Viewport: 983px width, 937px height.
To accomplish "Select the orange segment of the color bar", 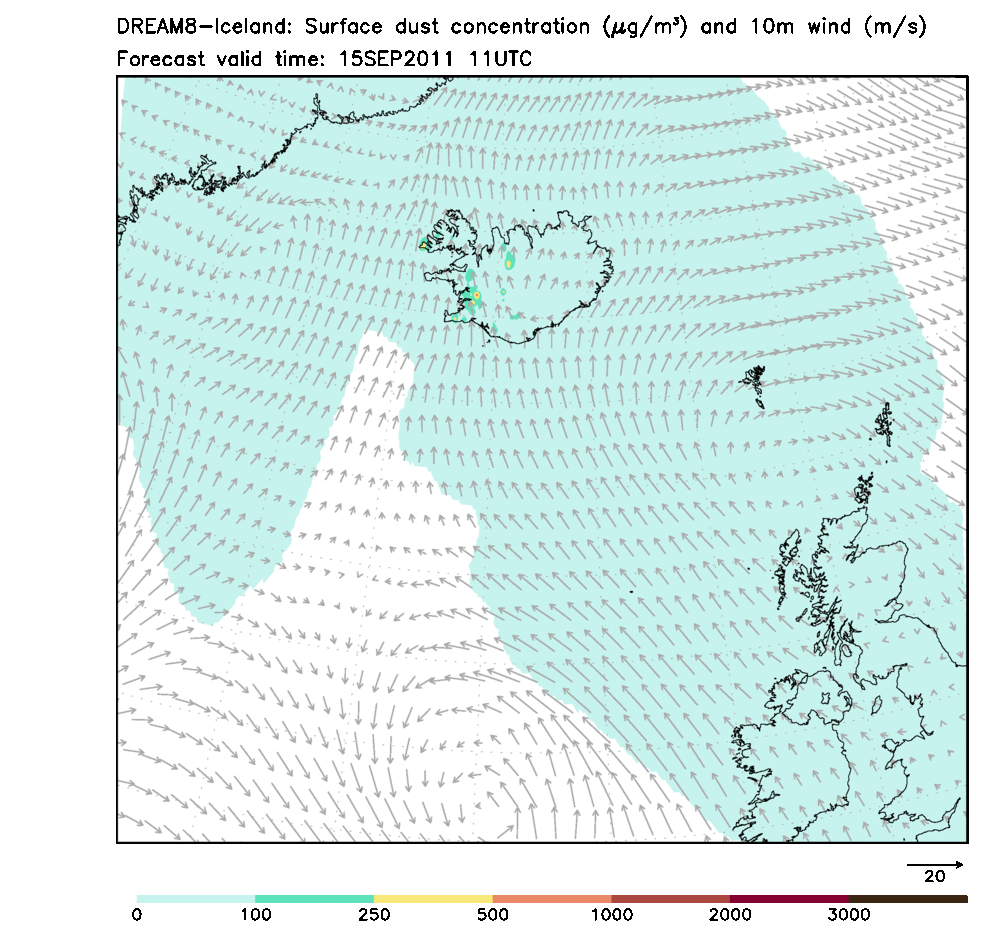I will [552, 899].
